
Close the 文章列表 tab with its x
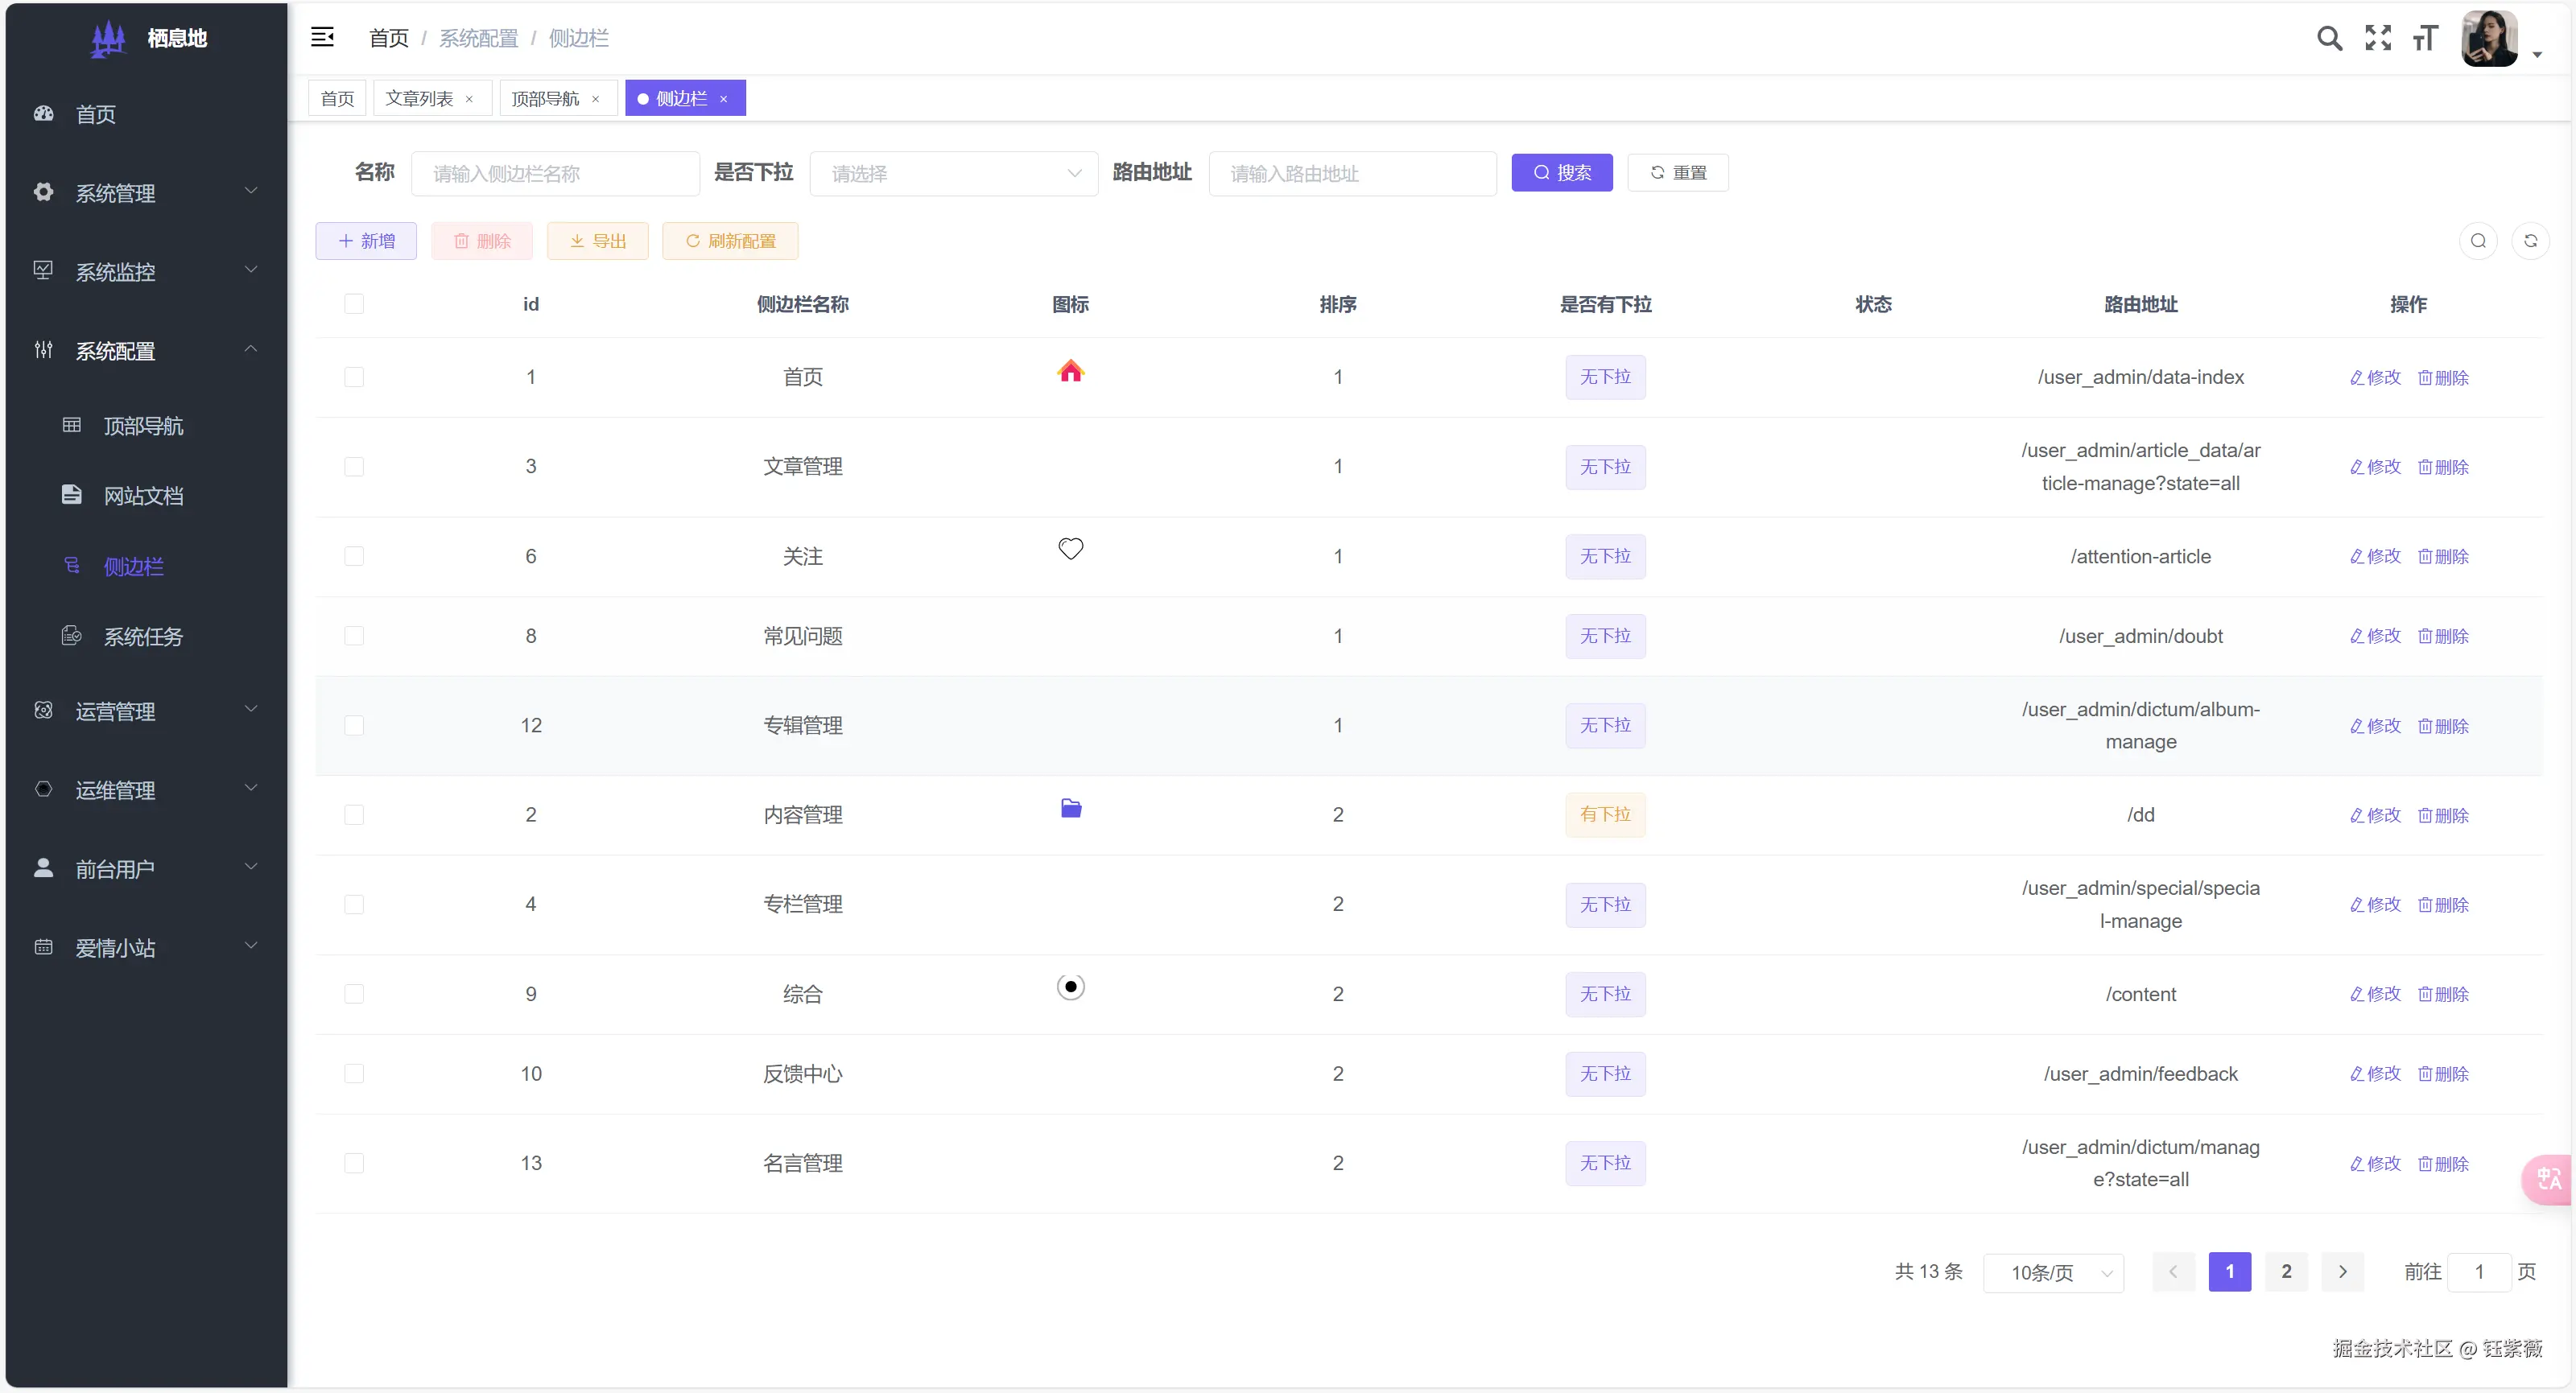pos(469,99)
